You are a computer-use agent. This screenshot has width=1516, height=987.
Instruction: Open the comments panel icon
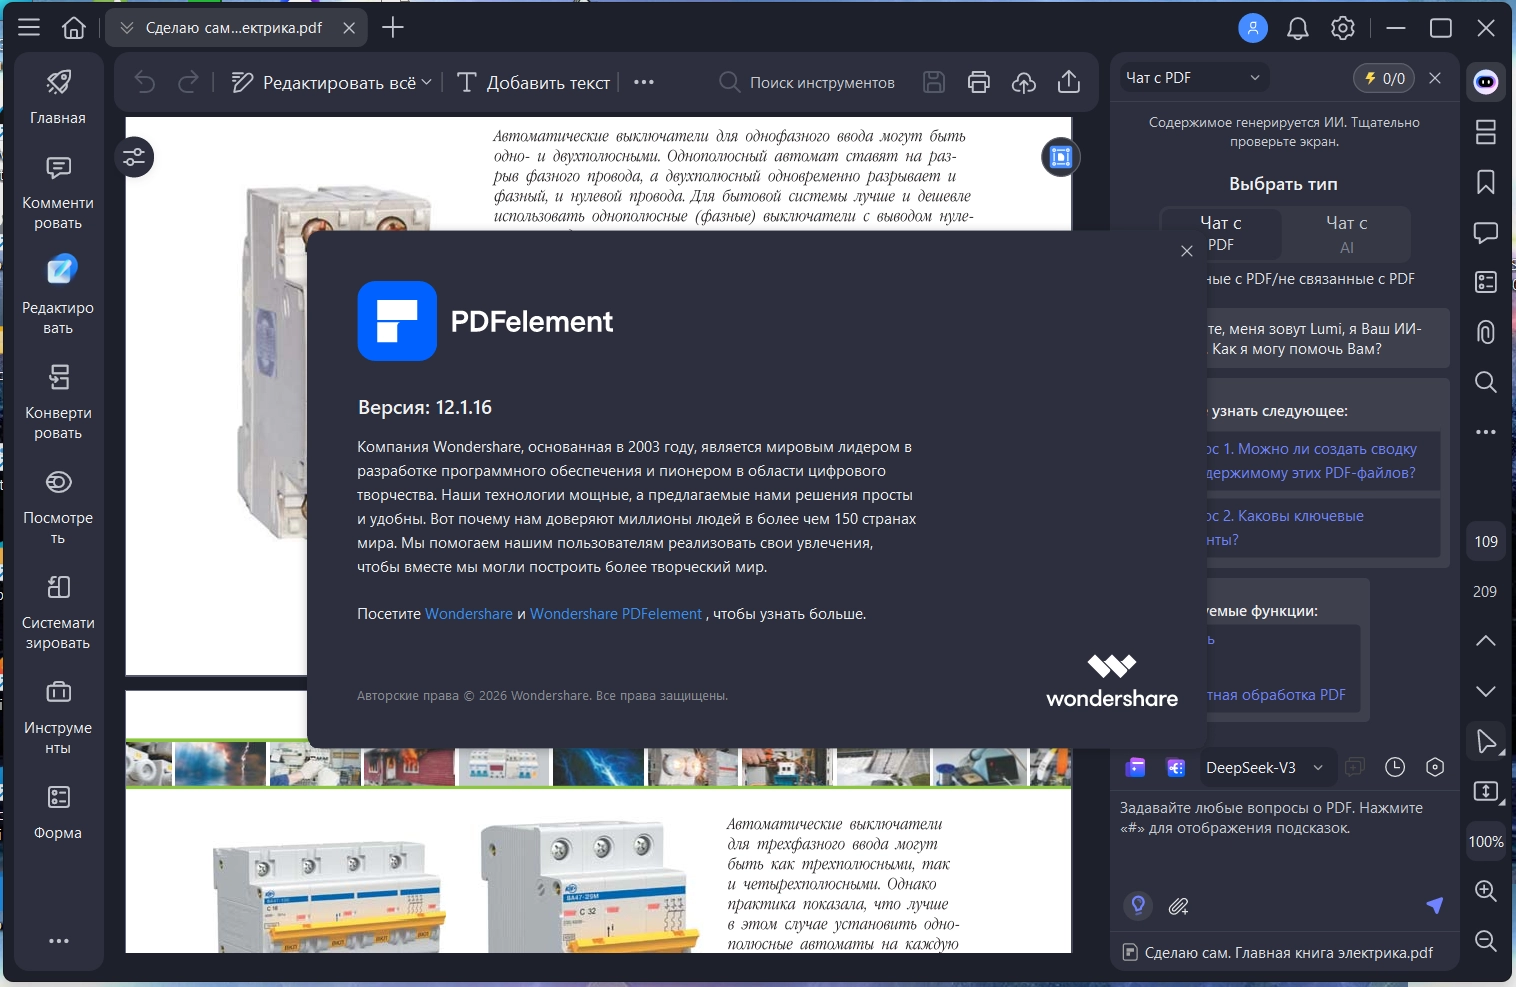1486,233
